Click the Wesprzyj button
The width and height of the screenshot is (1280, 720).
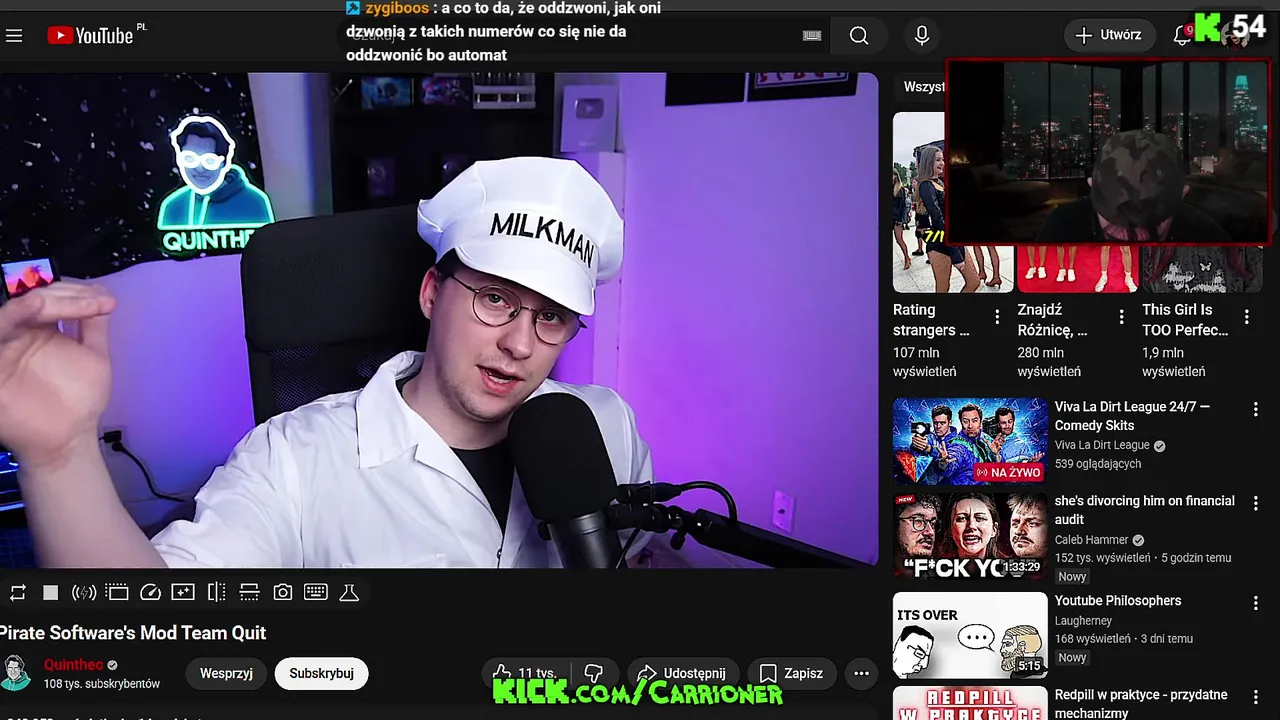[x=226, y=673]
